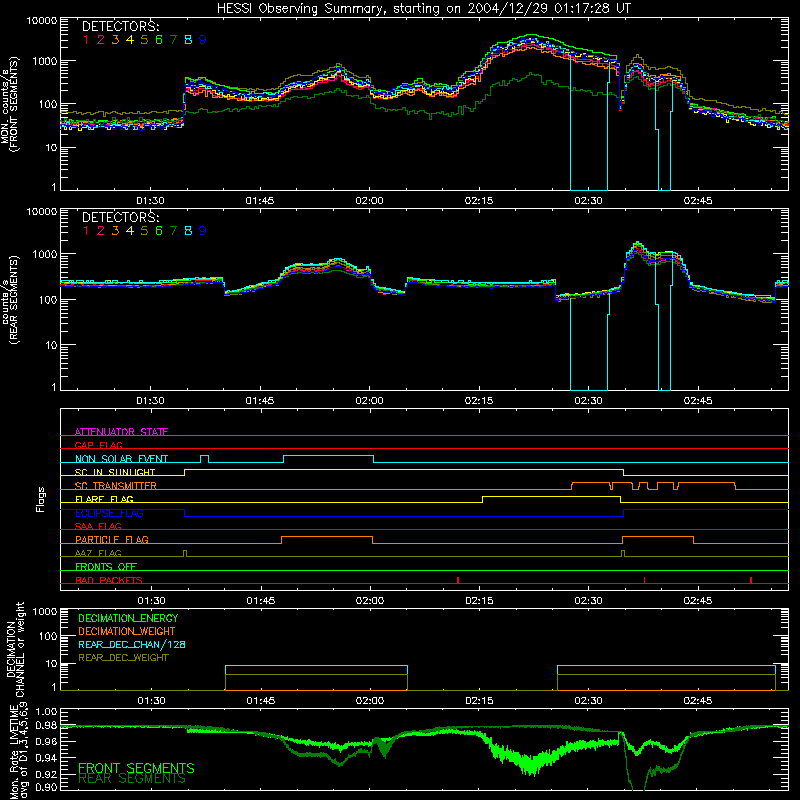Viewport: 800px width, 800px height.
Task: Select the ATTENUATOR_STATE flag label
Action: [121, 432]
